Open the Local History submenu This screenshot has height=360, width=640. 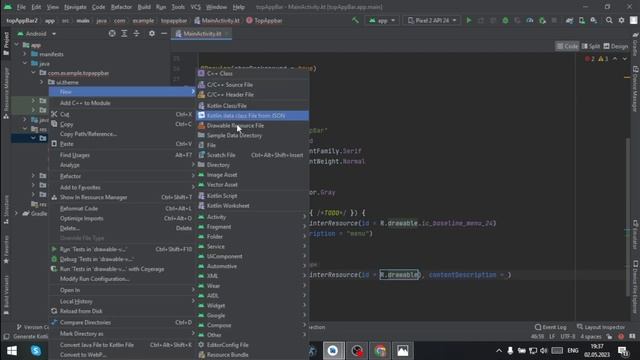(x=122, y=301)
